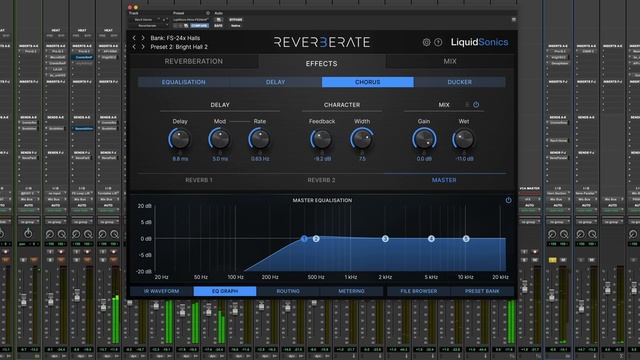Click the circular preset settings icon beside Preset

tap(208, 13)
